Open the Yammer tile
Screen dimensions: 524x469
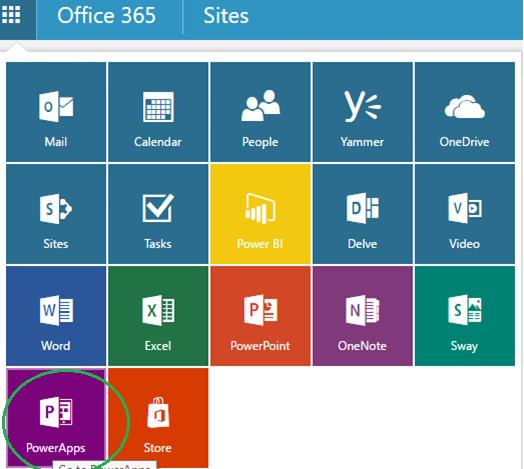(363, 112)
